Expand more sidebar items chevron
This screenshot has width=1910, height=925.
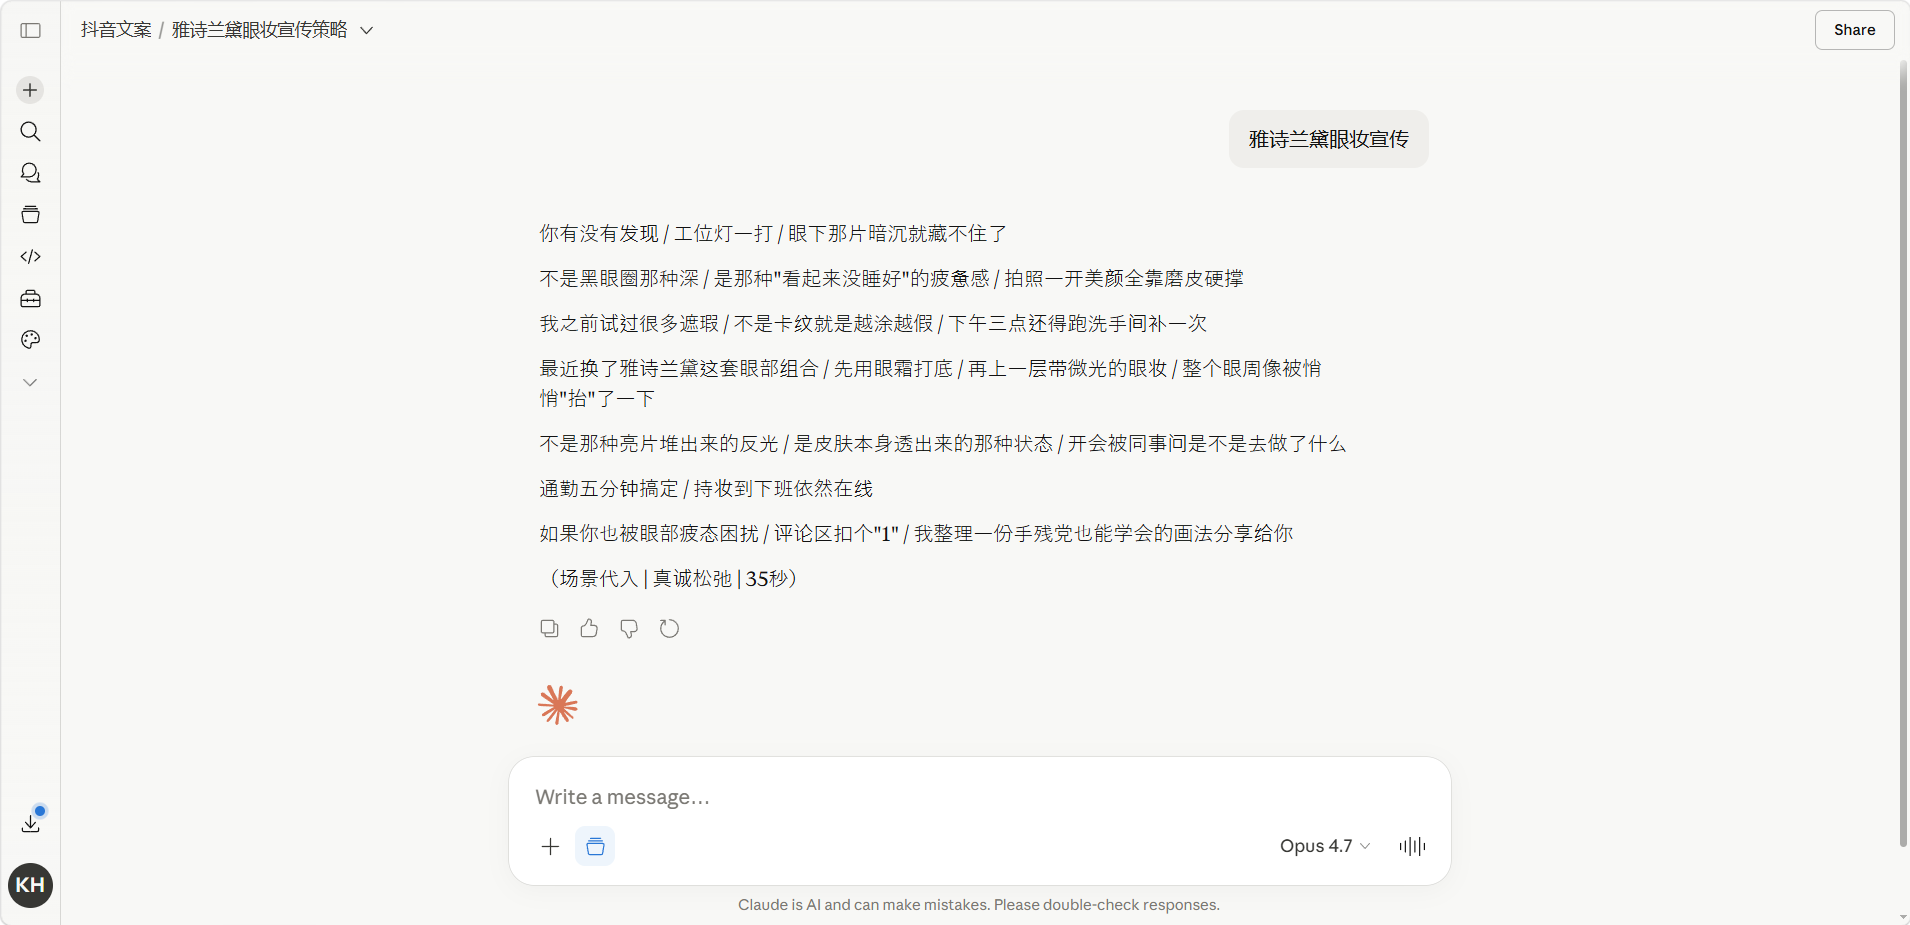click(30, 382)
